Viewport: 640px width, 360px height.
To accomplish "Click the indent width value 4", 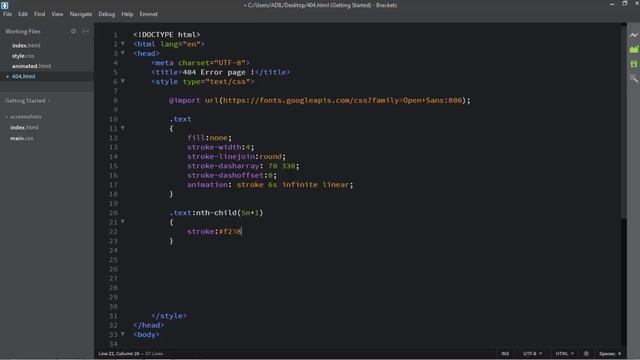I will [x=619, y=353].
